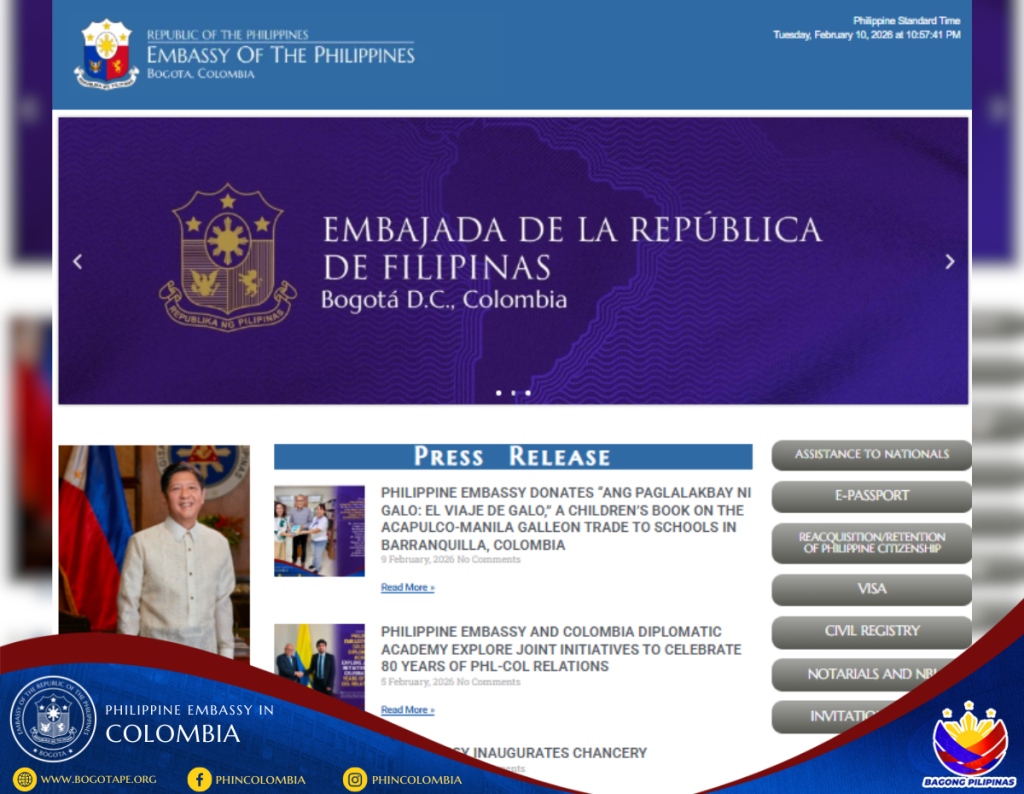Open Reacquisition/Retention of Philippine Citizenship
This screenshot has width=1024, height=794.
(x=871, y=543)
